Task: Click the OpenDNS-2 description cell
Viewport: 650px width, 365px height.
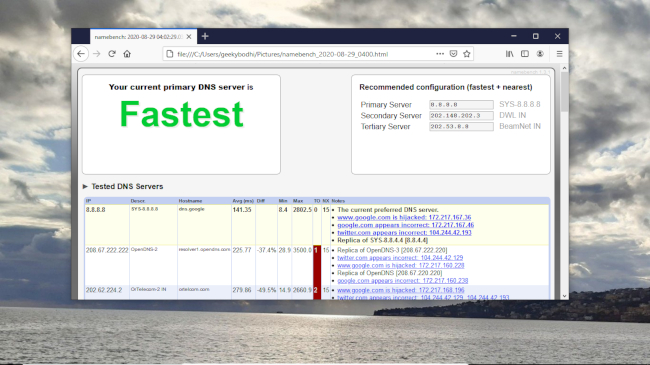Action: point(144,249)
